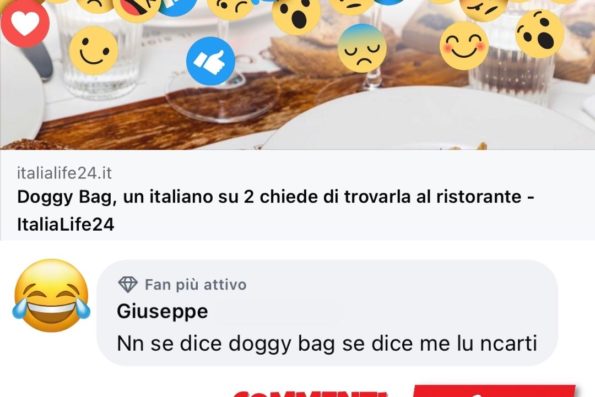The width and height of the screenshot is (595, 397).
Task: Click the ItaliaLife24 title second line
Action: (x=66, y=224)
